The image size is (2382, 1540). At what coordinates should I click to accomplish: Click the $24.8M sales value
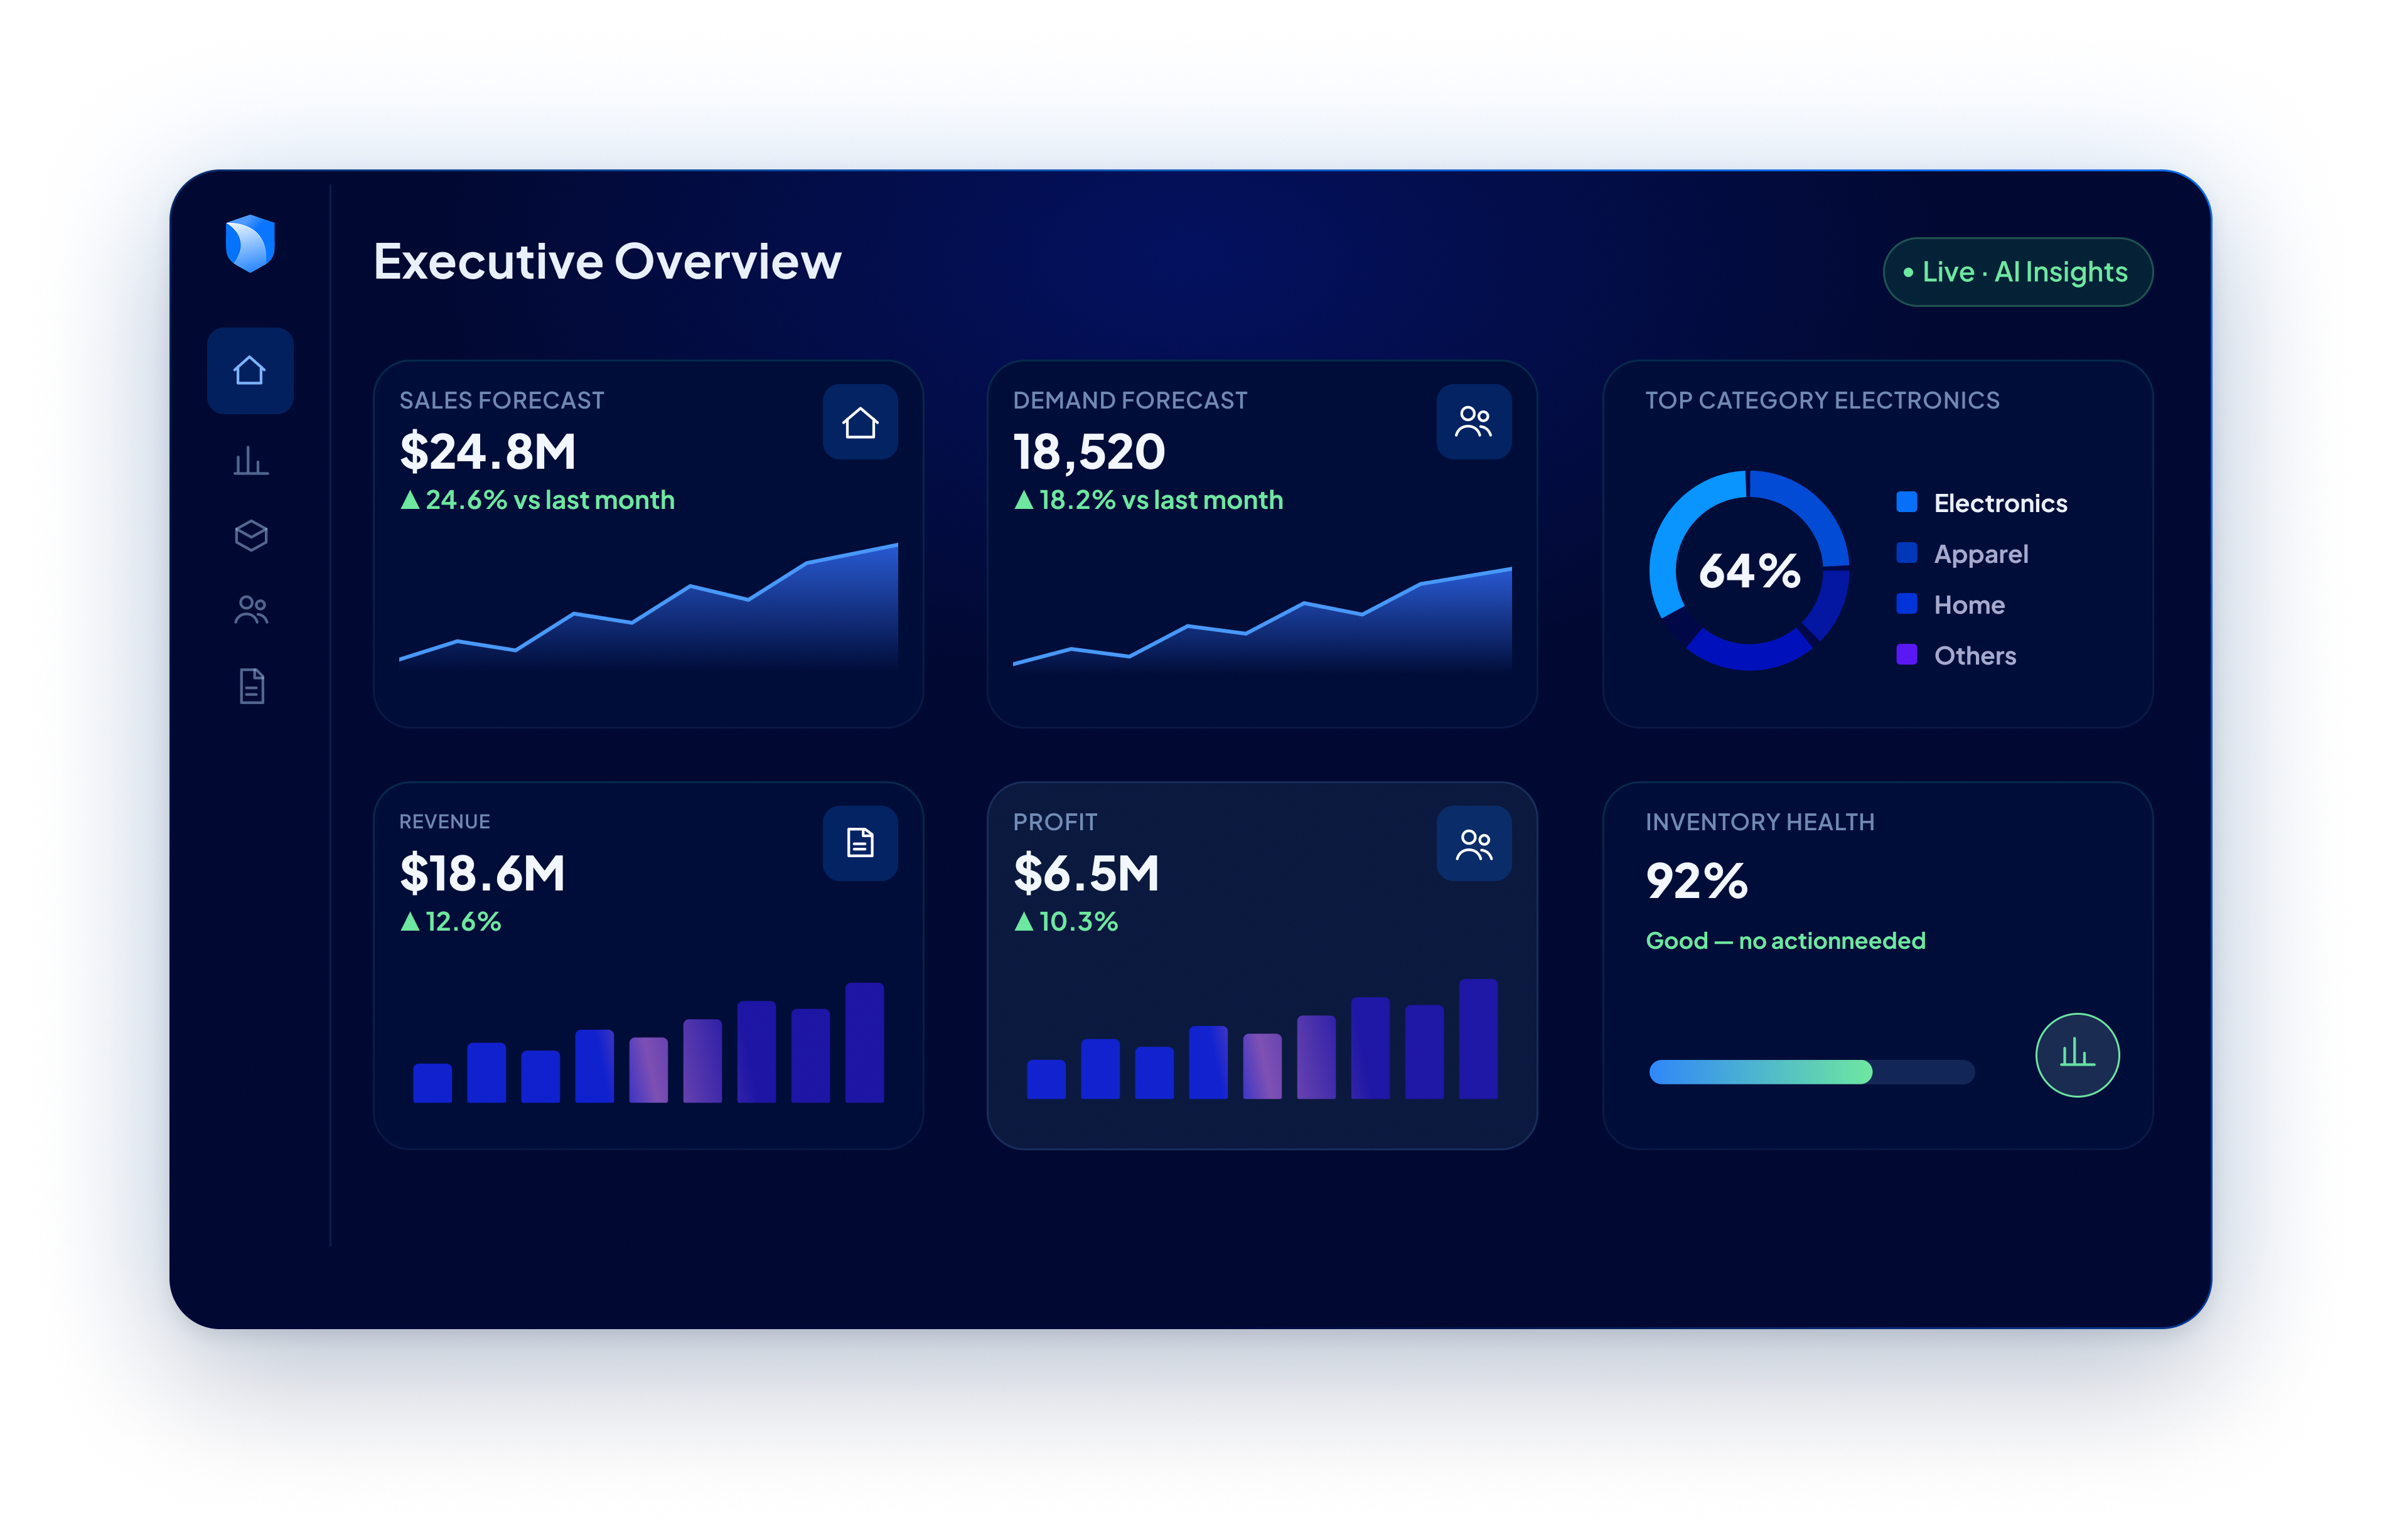point(488,452)
